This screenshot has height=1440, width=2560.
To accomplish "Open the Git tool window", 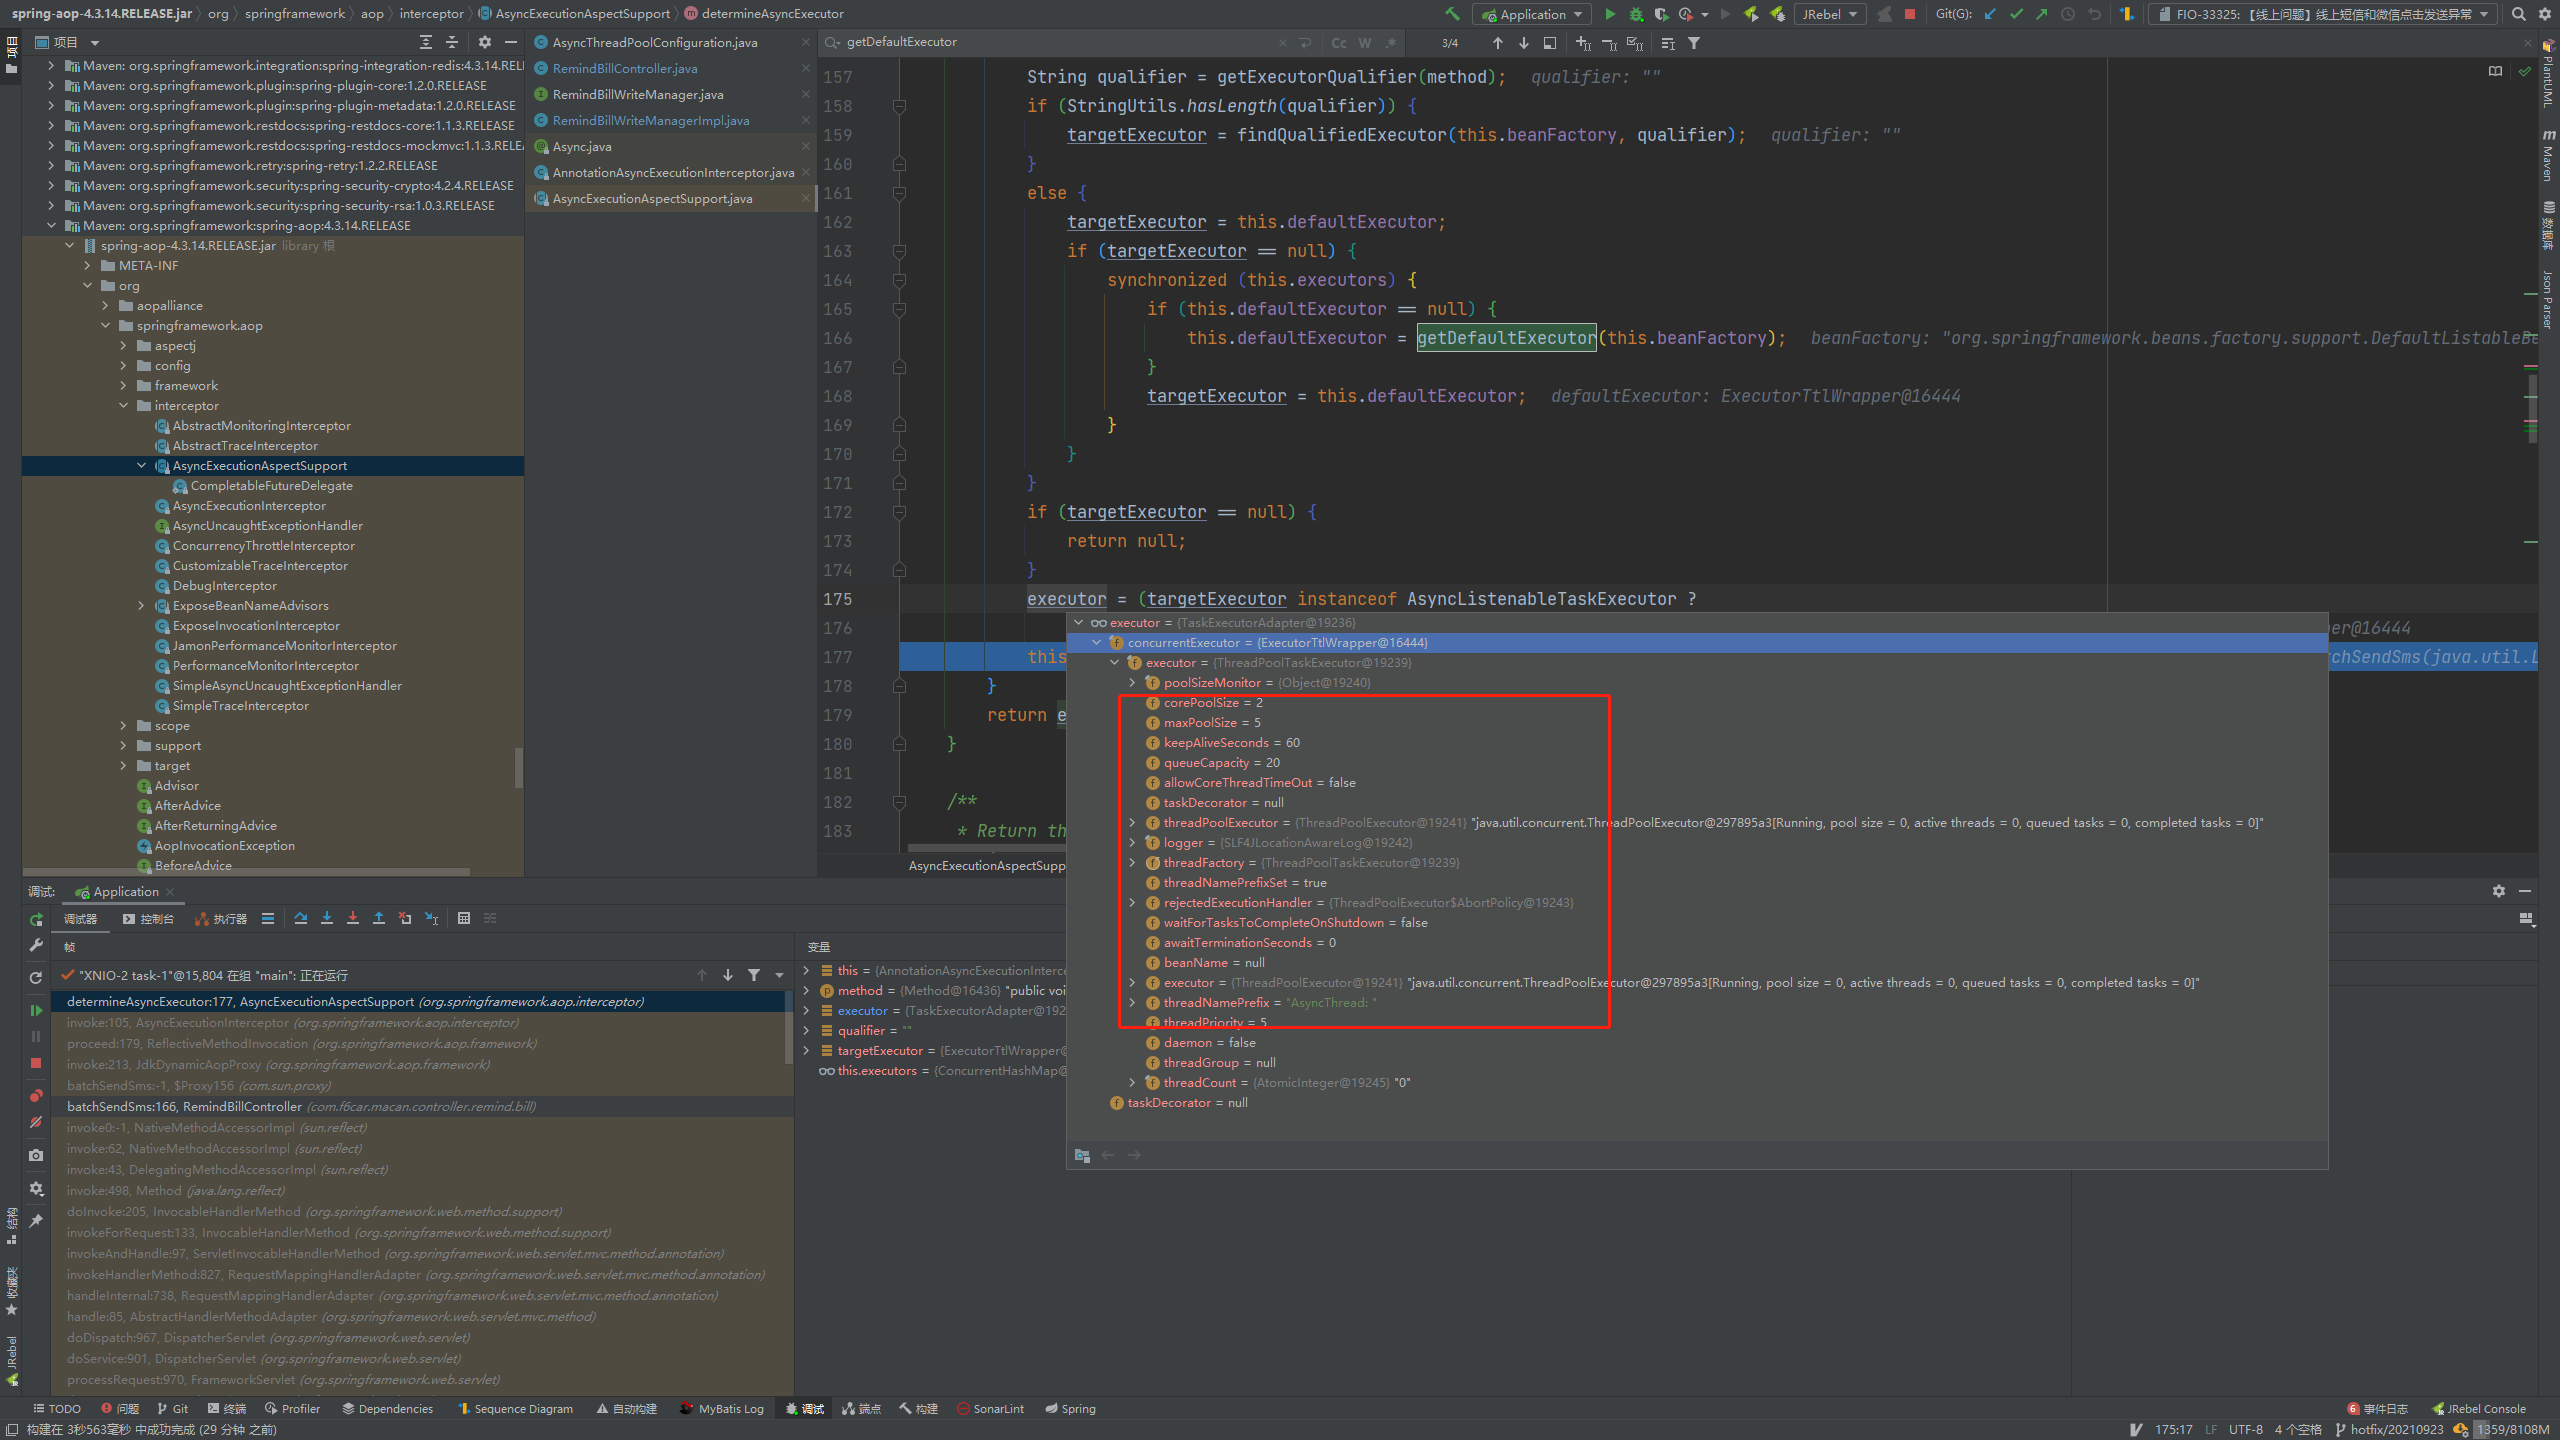I will pos(172,1408).
